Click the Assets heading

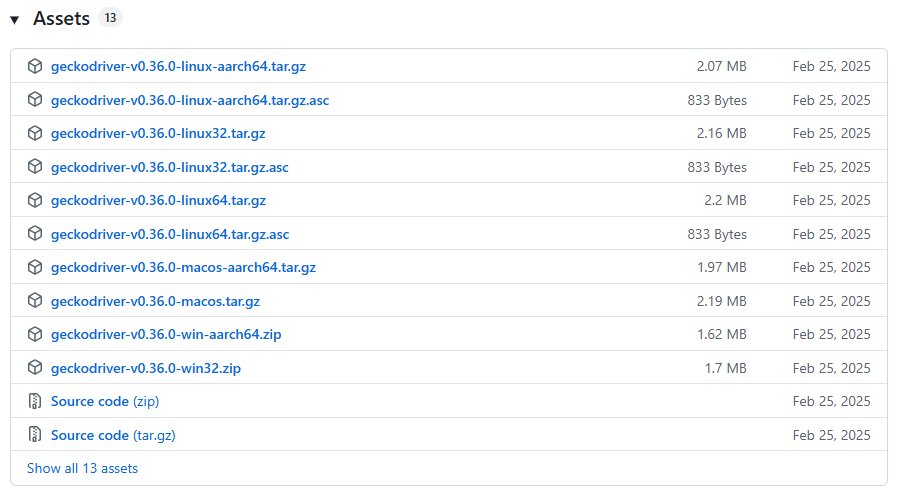(61, 18)
